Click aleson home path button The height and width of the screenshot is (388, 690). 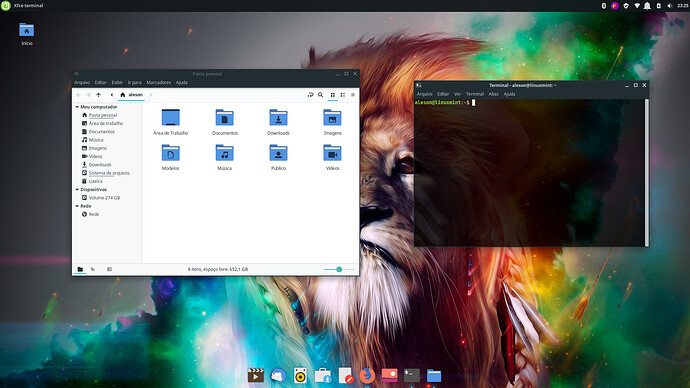pyautogui.click(x=132, y=95)
